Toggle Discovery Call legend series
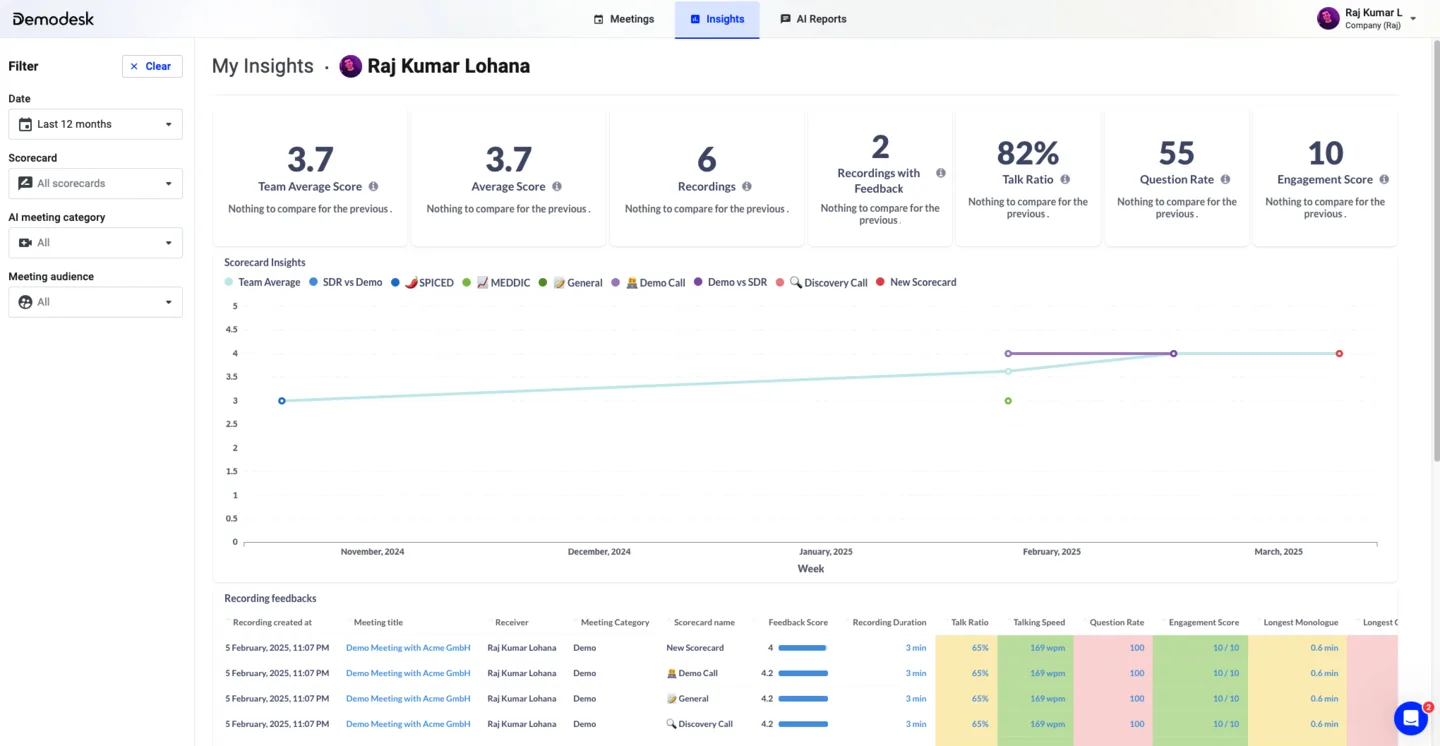Viewport: 1440px width, 746px height. coord(821,282)
